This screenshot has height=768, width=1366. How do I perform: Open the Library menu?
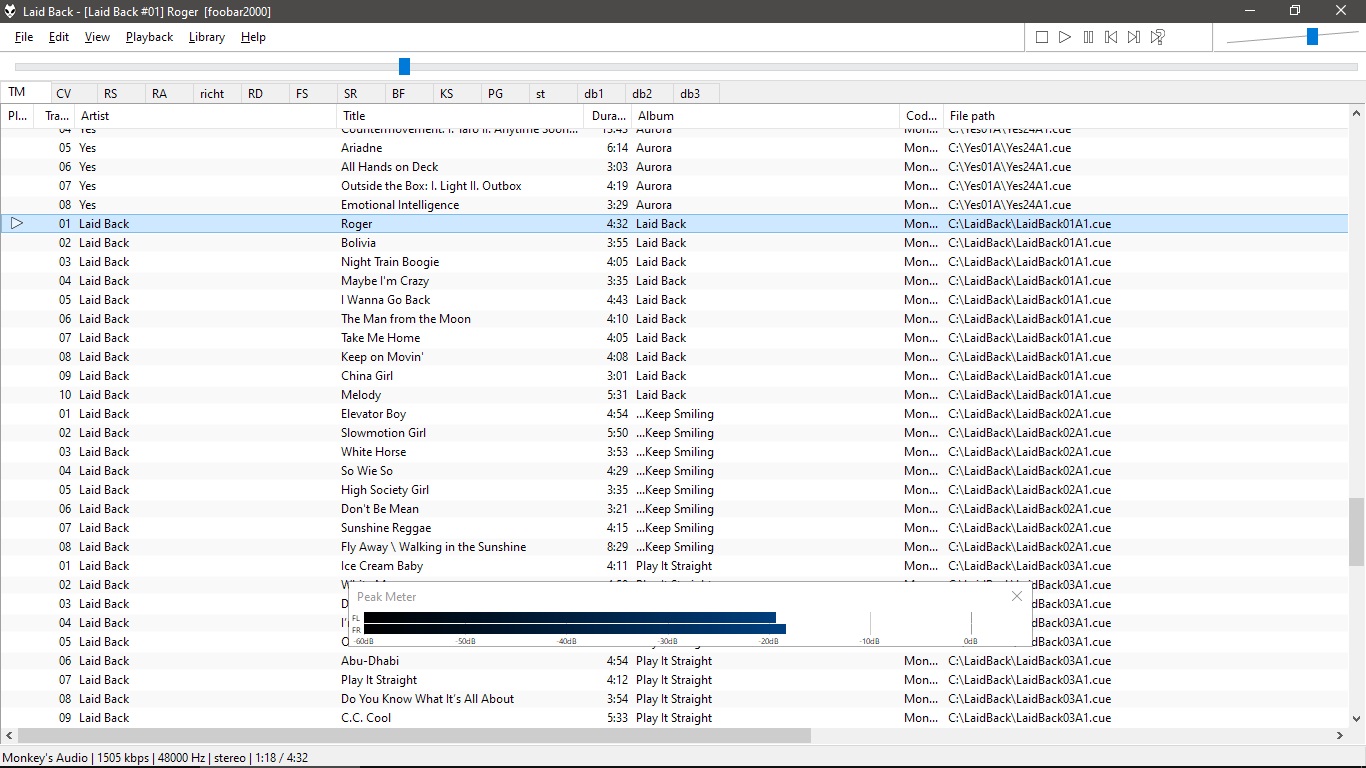[207, 37]
